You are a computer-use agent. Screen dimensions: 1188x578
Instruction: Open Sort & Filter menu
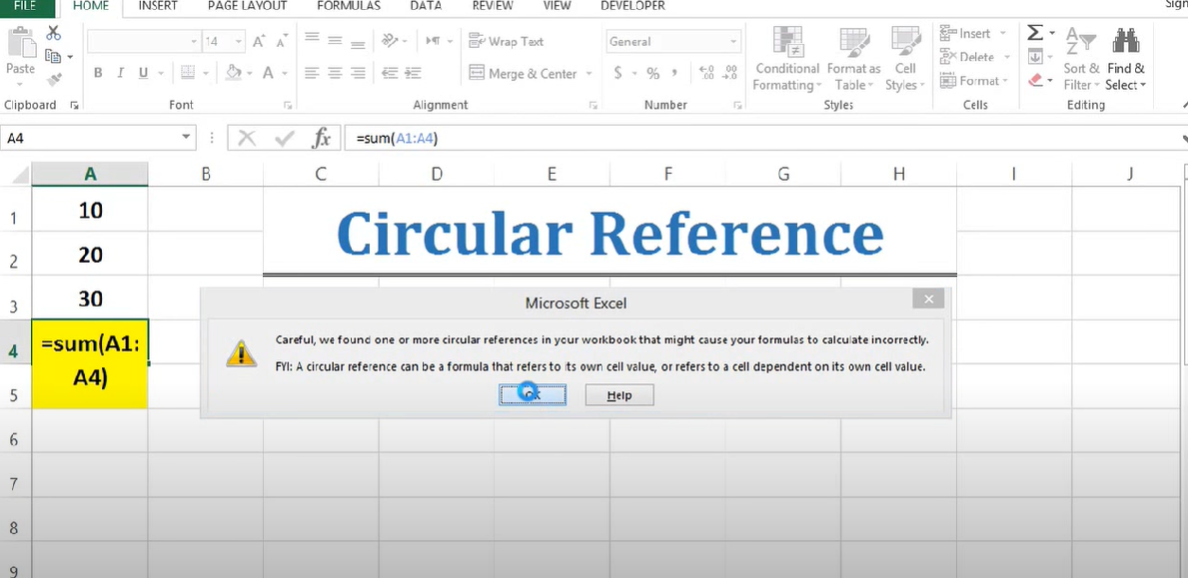coord(1081,59)
